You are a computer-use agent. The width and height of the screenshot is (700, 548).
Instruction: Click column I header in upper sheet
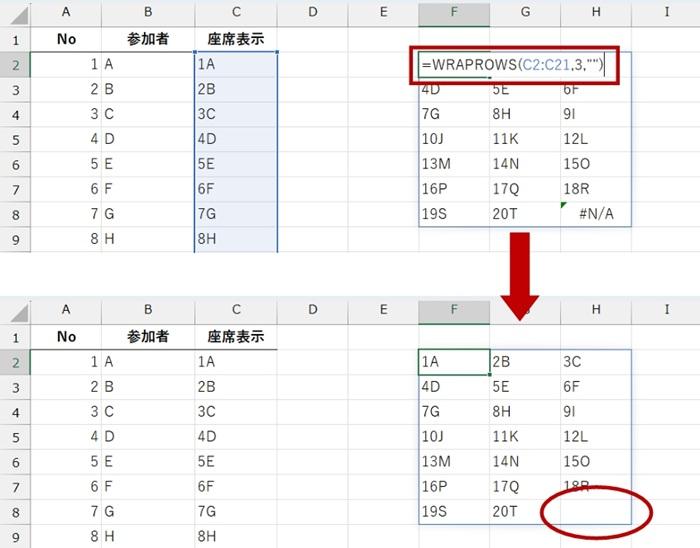pos(666,13)
